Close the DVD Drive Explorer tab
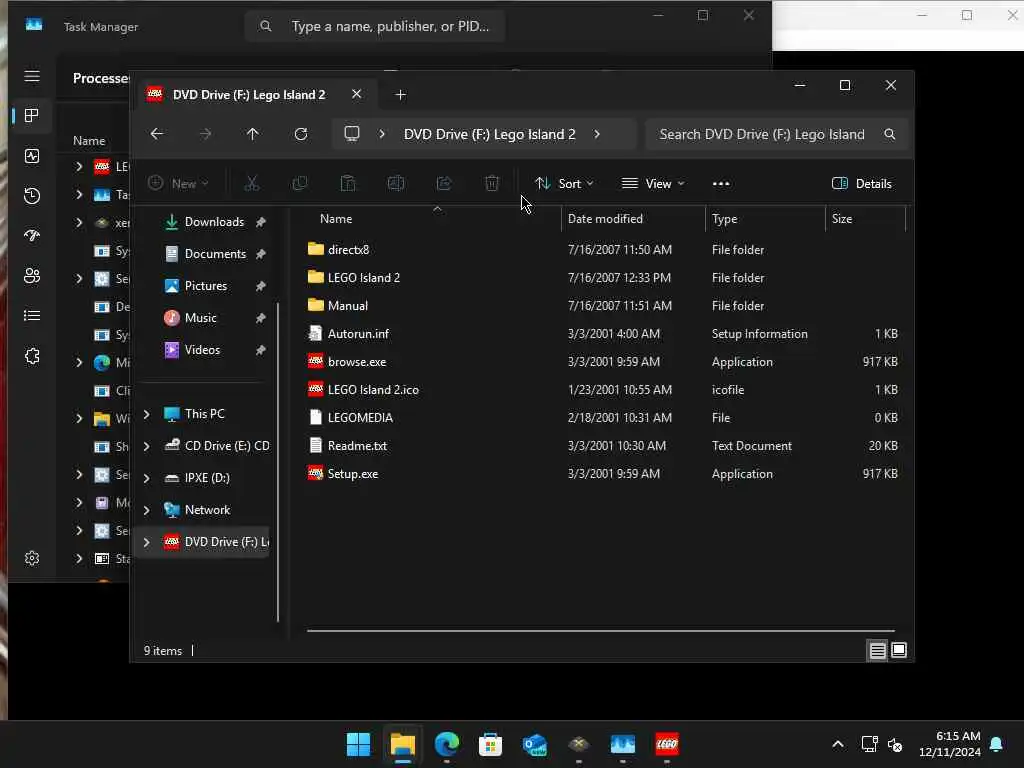 [x=357, y=94]
